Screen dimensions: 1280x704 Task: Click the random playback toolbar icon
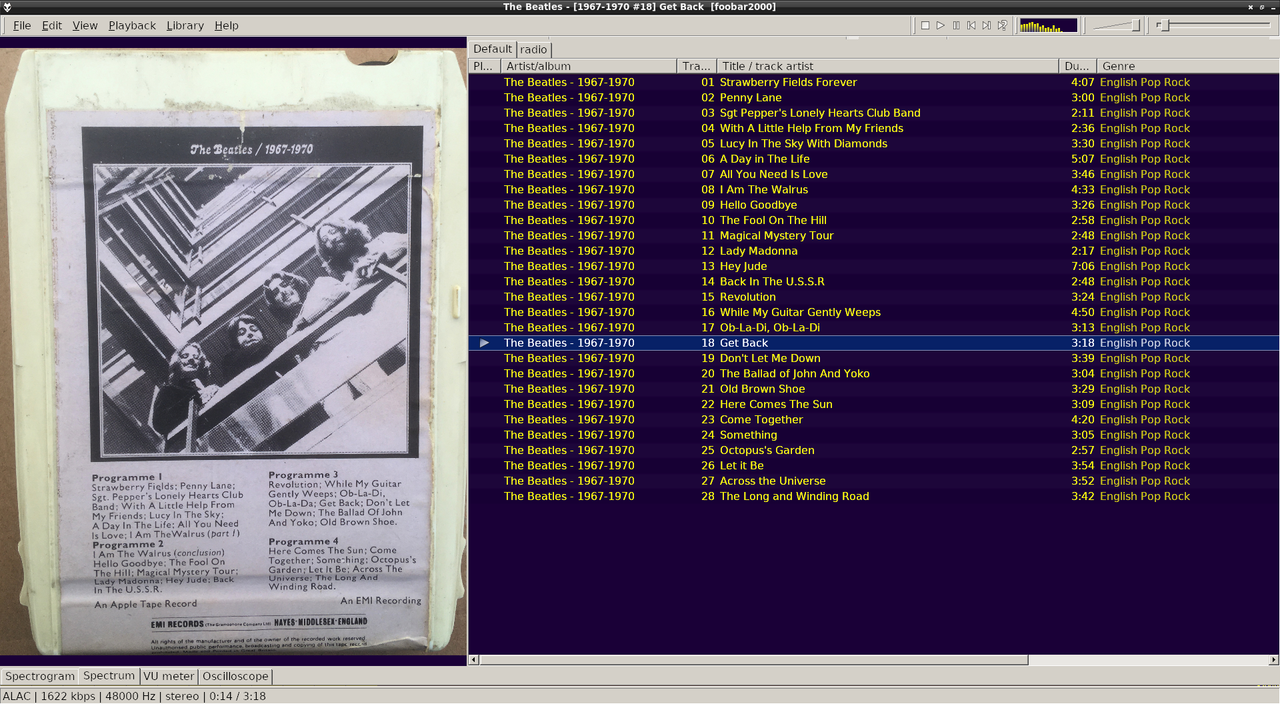pyautogui.click(x=1002, y=25)
